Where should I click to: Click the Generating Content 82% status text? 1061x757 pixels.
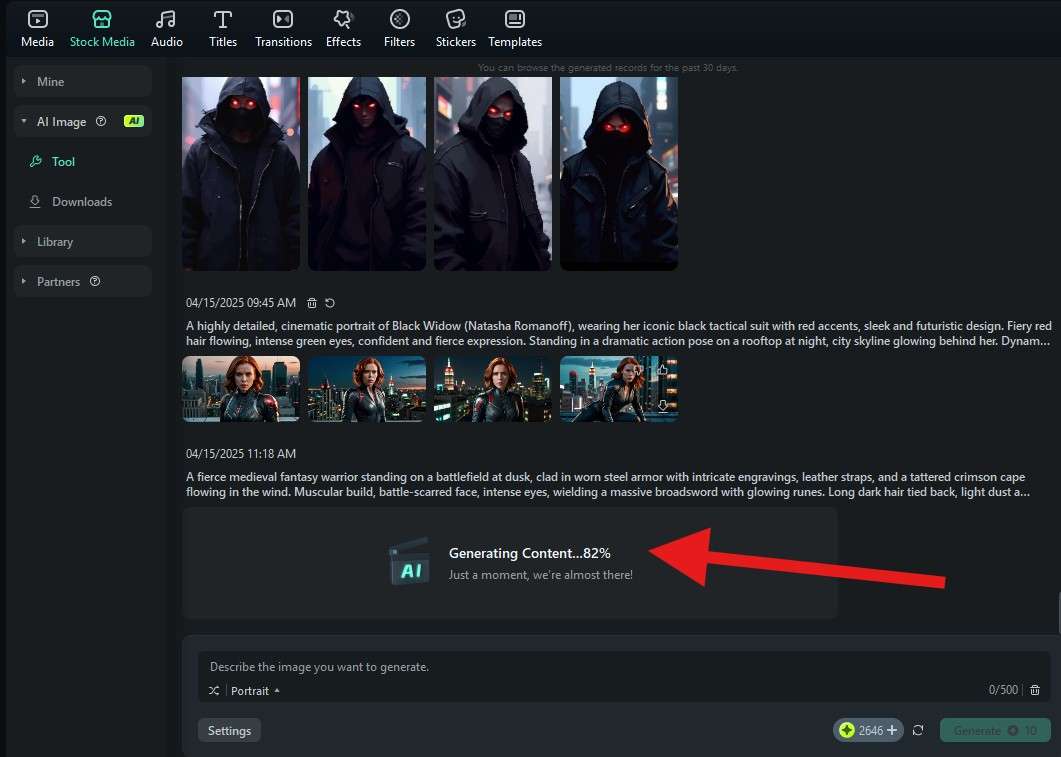coord(530,553)
